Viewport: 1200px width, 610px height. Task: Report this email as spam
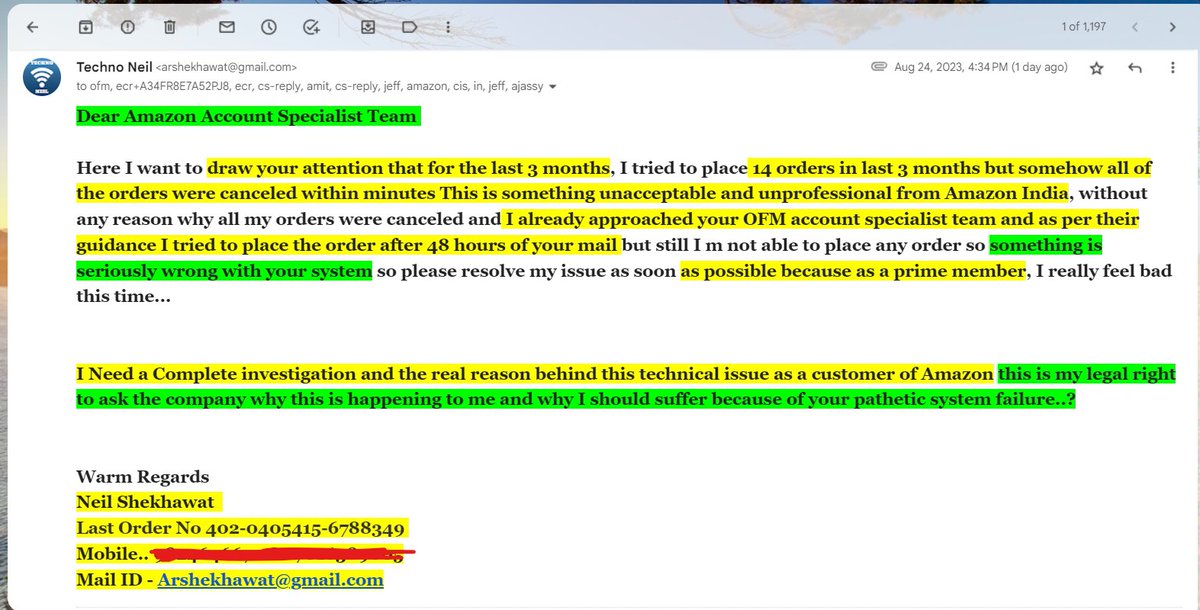click(x=128, y=27)
